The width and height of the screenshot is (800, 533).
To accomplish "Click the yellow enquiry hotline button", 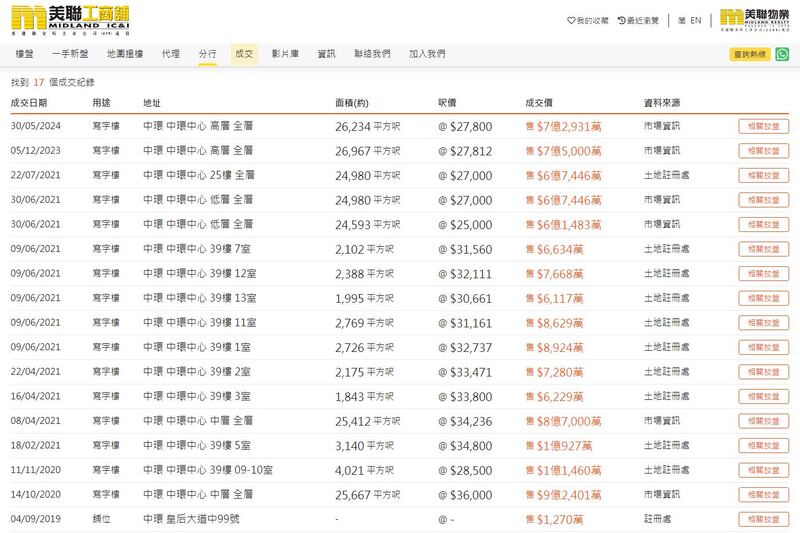I will pyautogui.click(x=749, y=54).
